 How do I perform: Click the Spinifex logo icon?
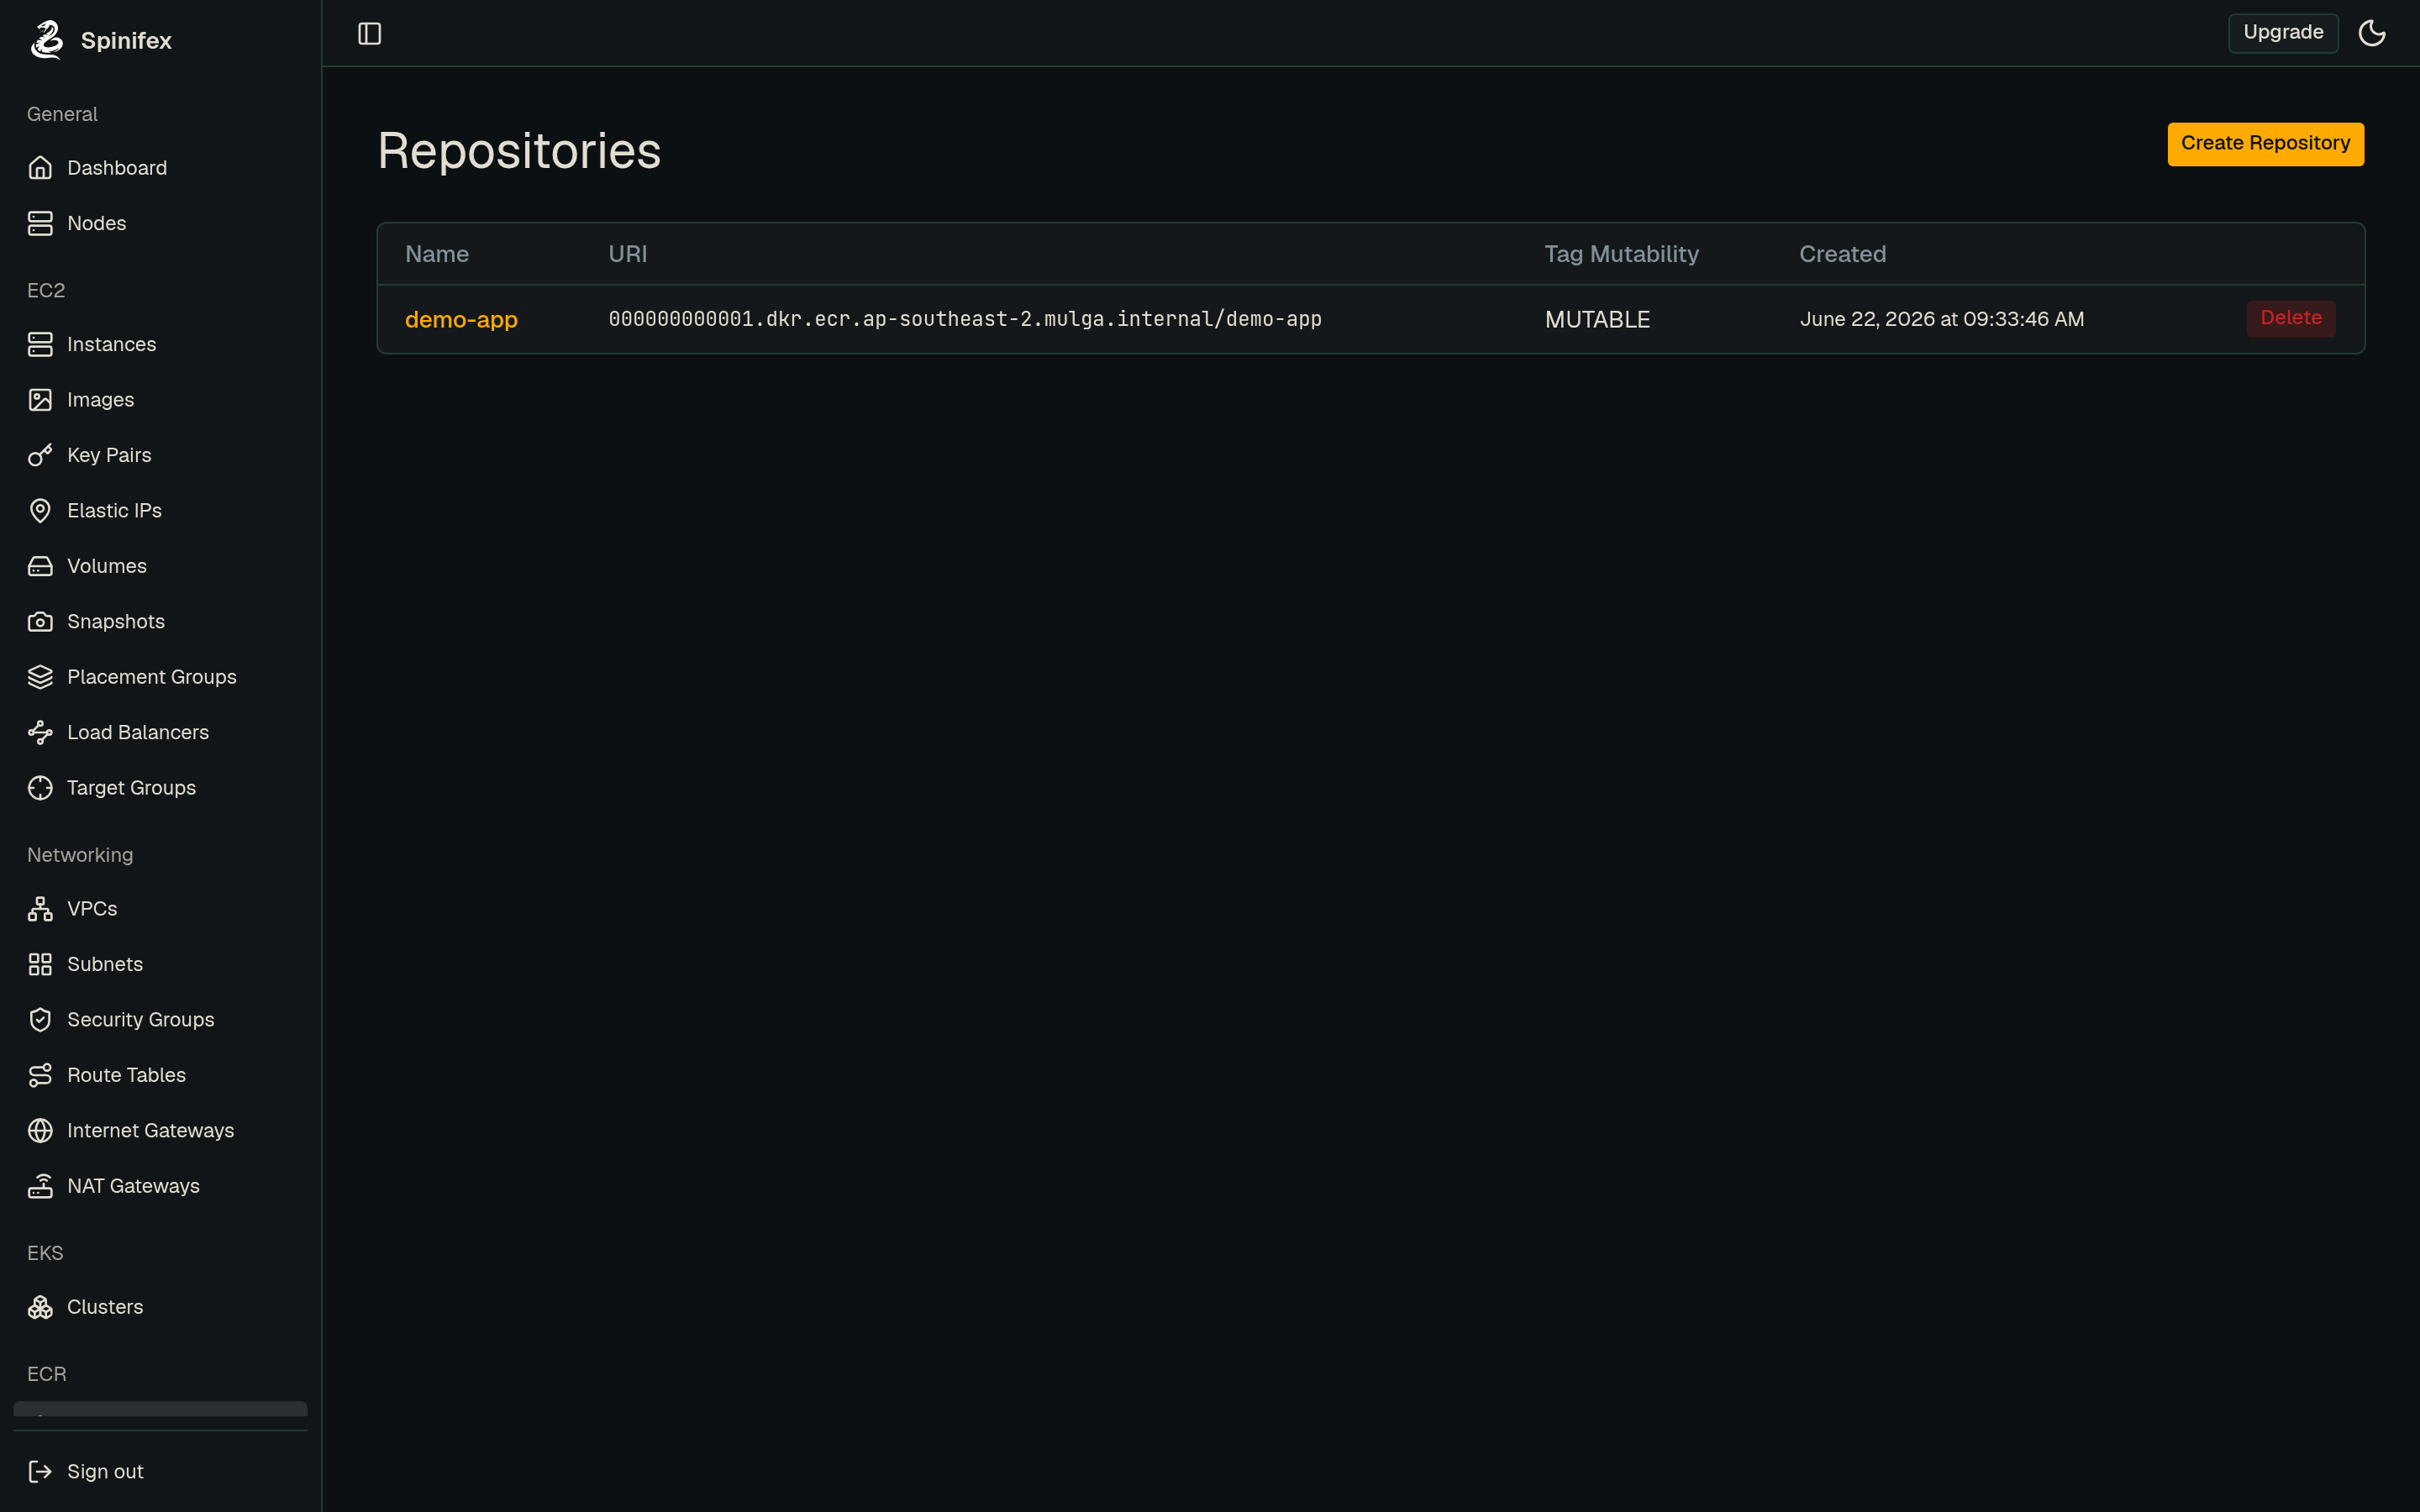pyautogui.click(x=46, y=40)
